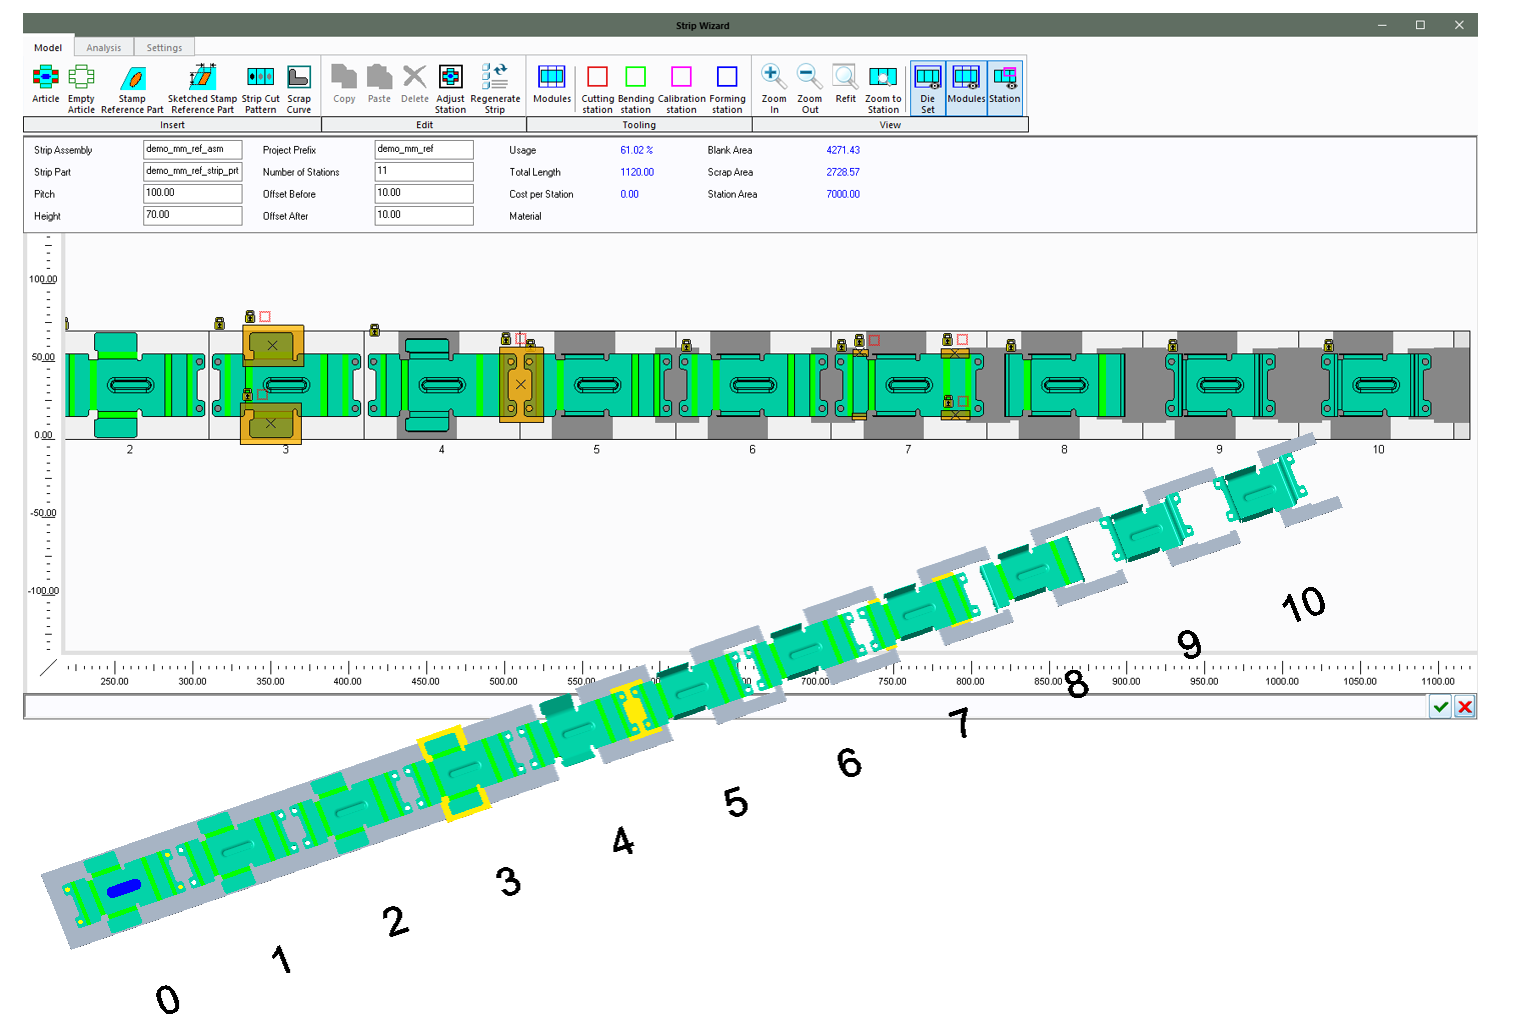The height and width of the screenshot is (1022, 1536).
Task: Switch to the Analysis tab
Action: (102, 47)
